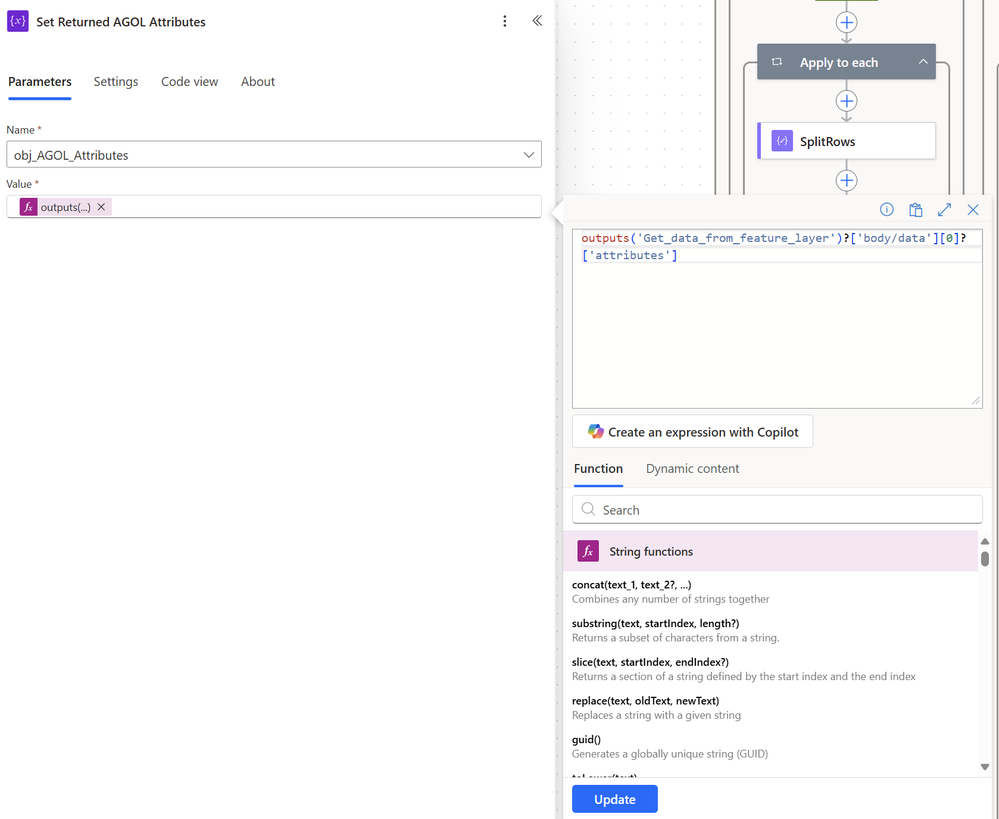This screenshot has height=819, width=999.
Task: Insert a step above SplitRows
Action: click(846, 101)
